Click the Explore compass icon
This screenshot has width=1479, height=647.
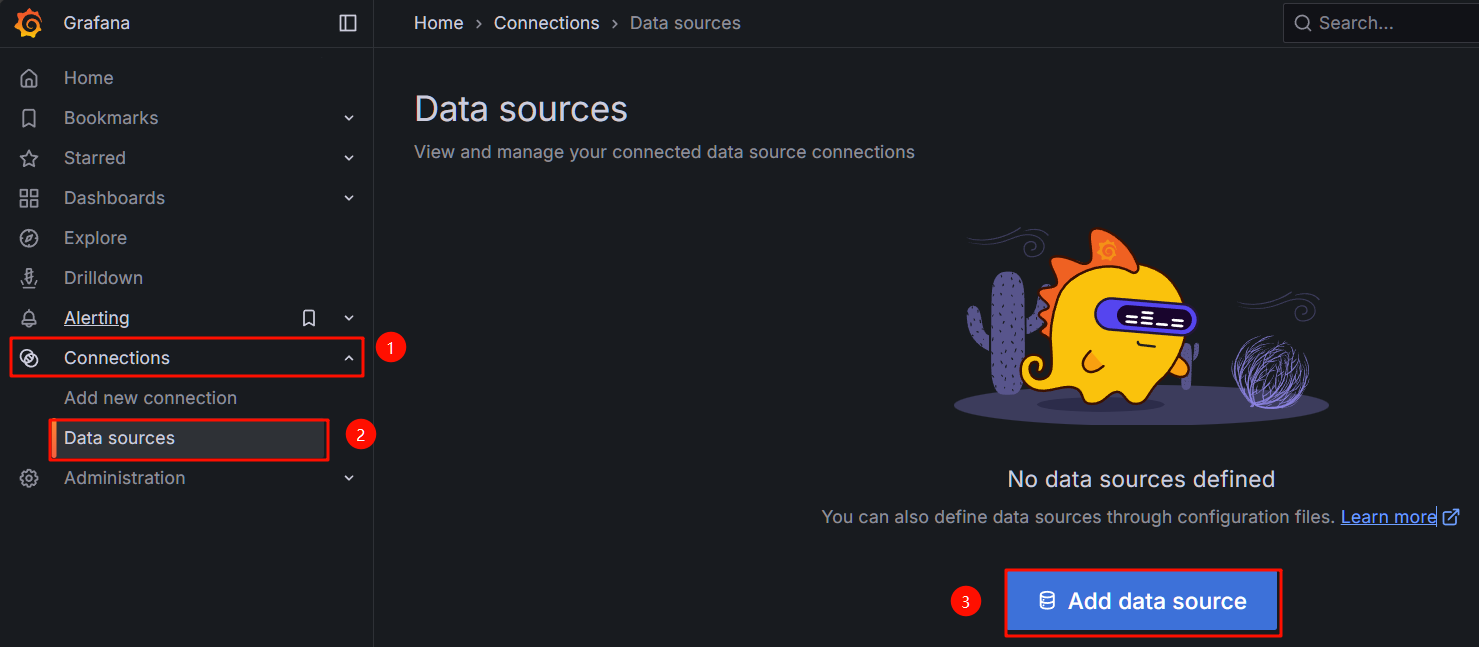tap(29, 238)
